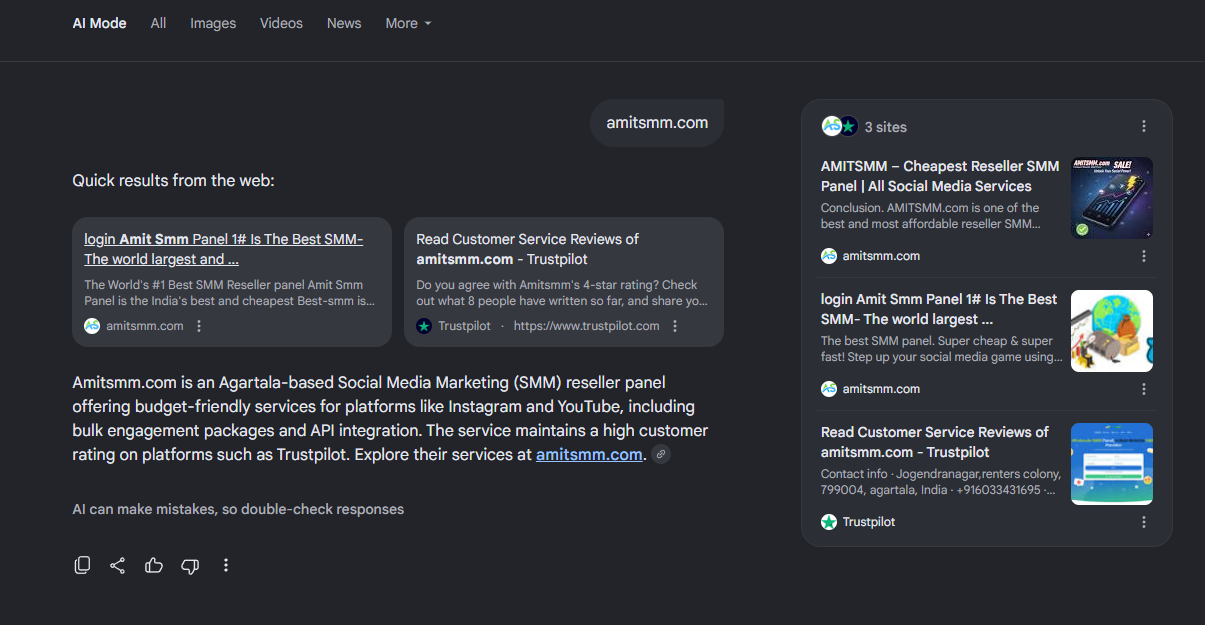Screen dimensions: 1205x625
Task: Click the amitsmm favicon in first quick result
Action: click(92, 326)
